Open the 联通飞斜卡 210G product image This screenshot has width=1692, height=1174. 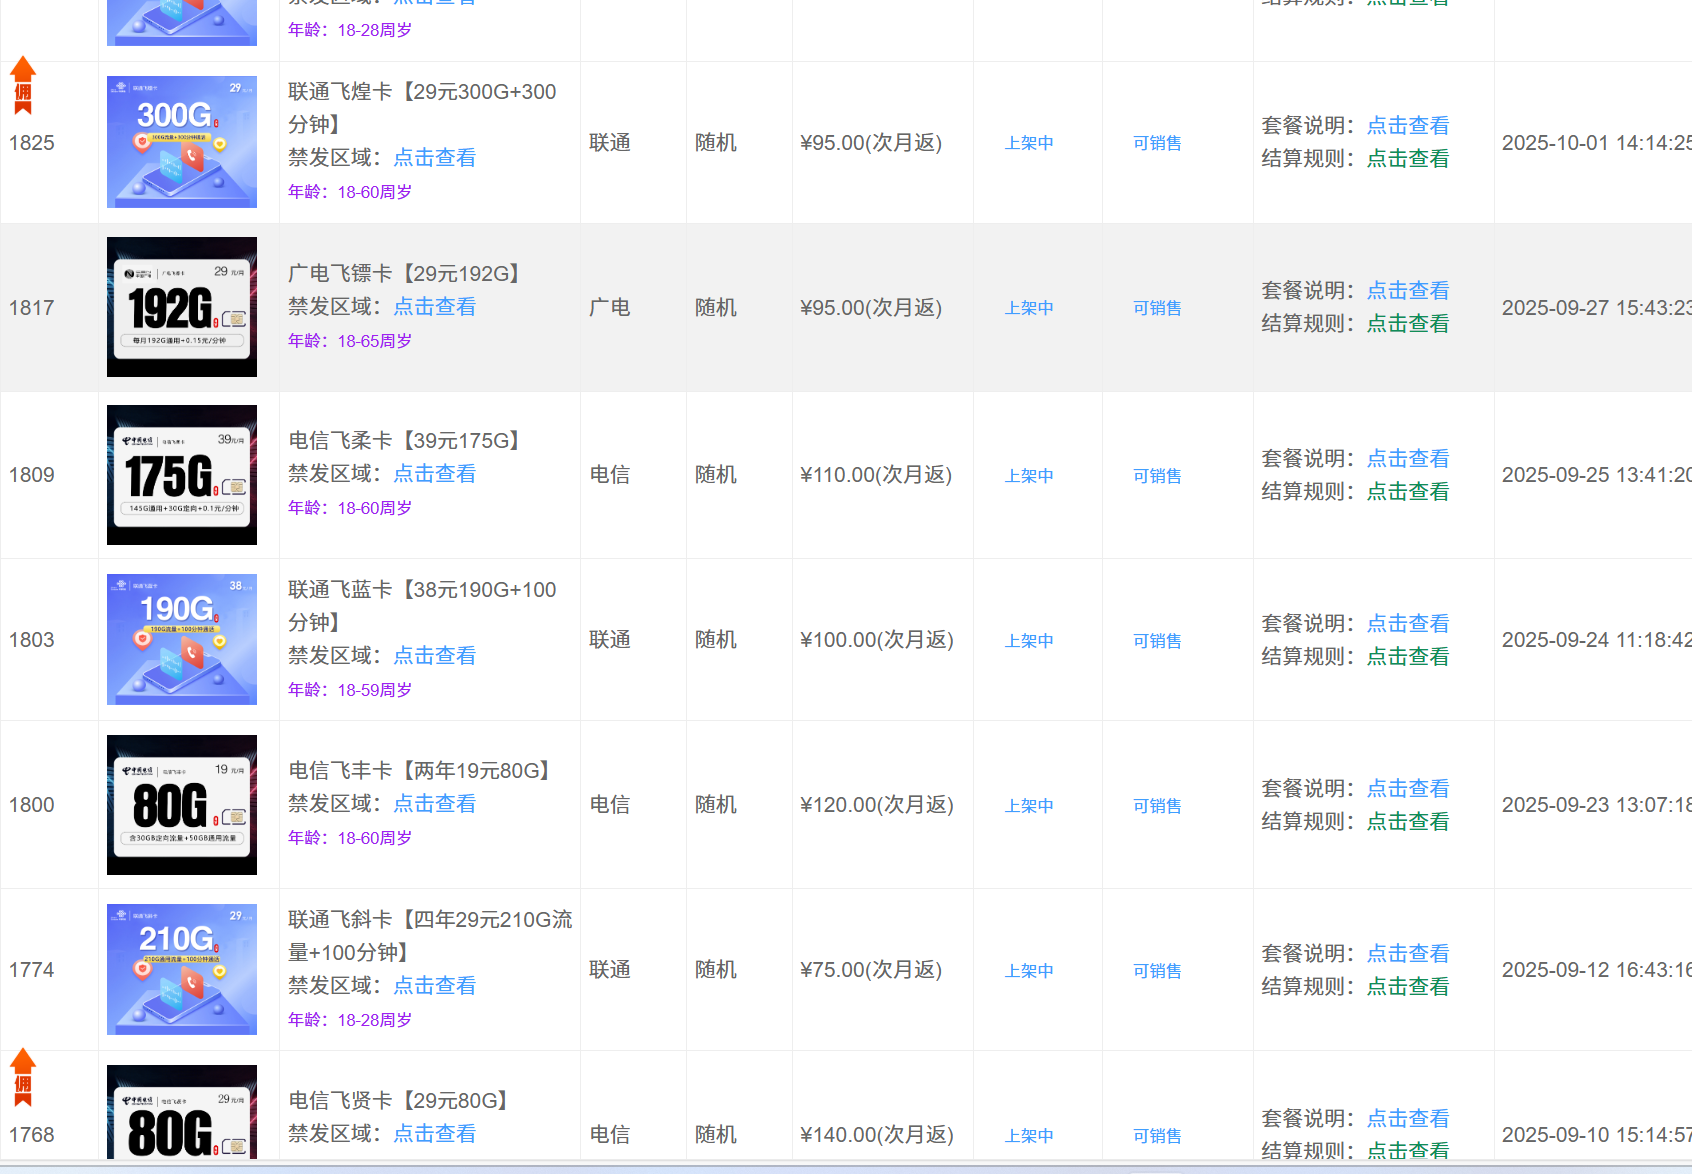182,970
